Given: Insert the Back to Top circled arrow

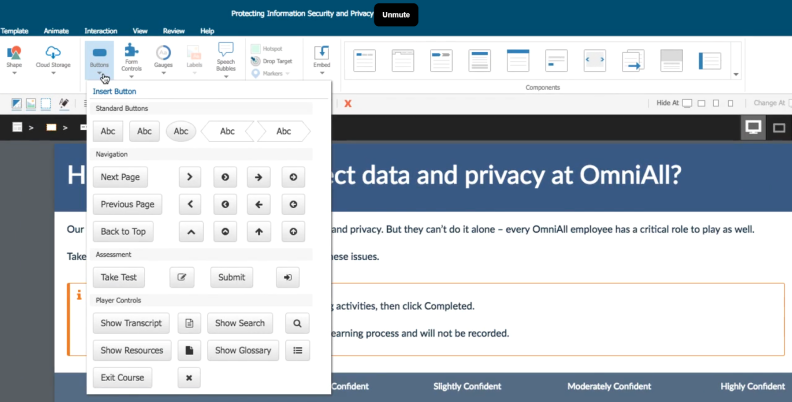Looking at the screenshot, I should click(x=293, y=232).
